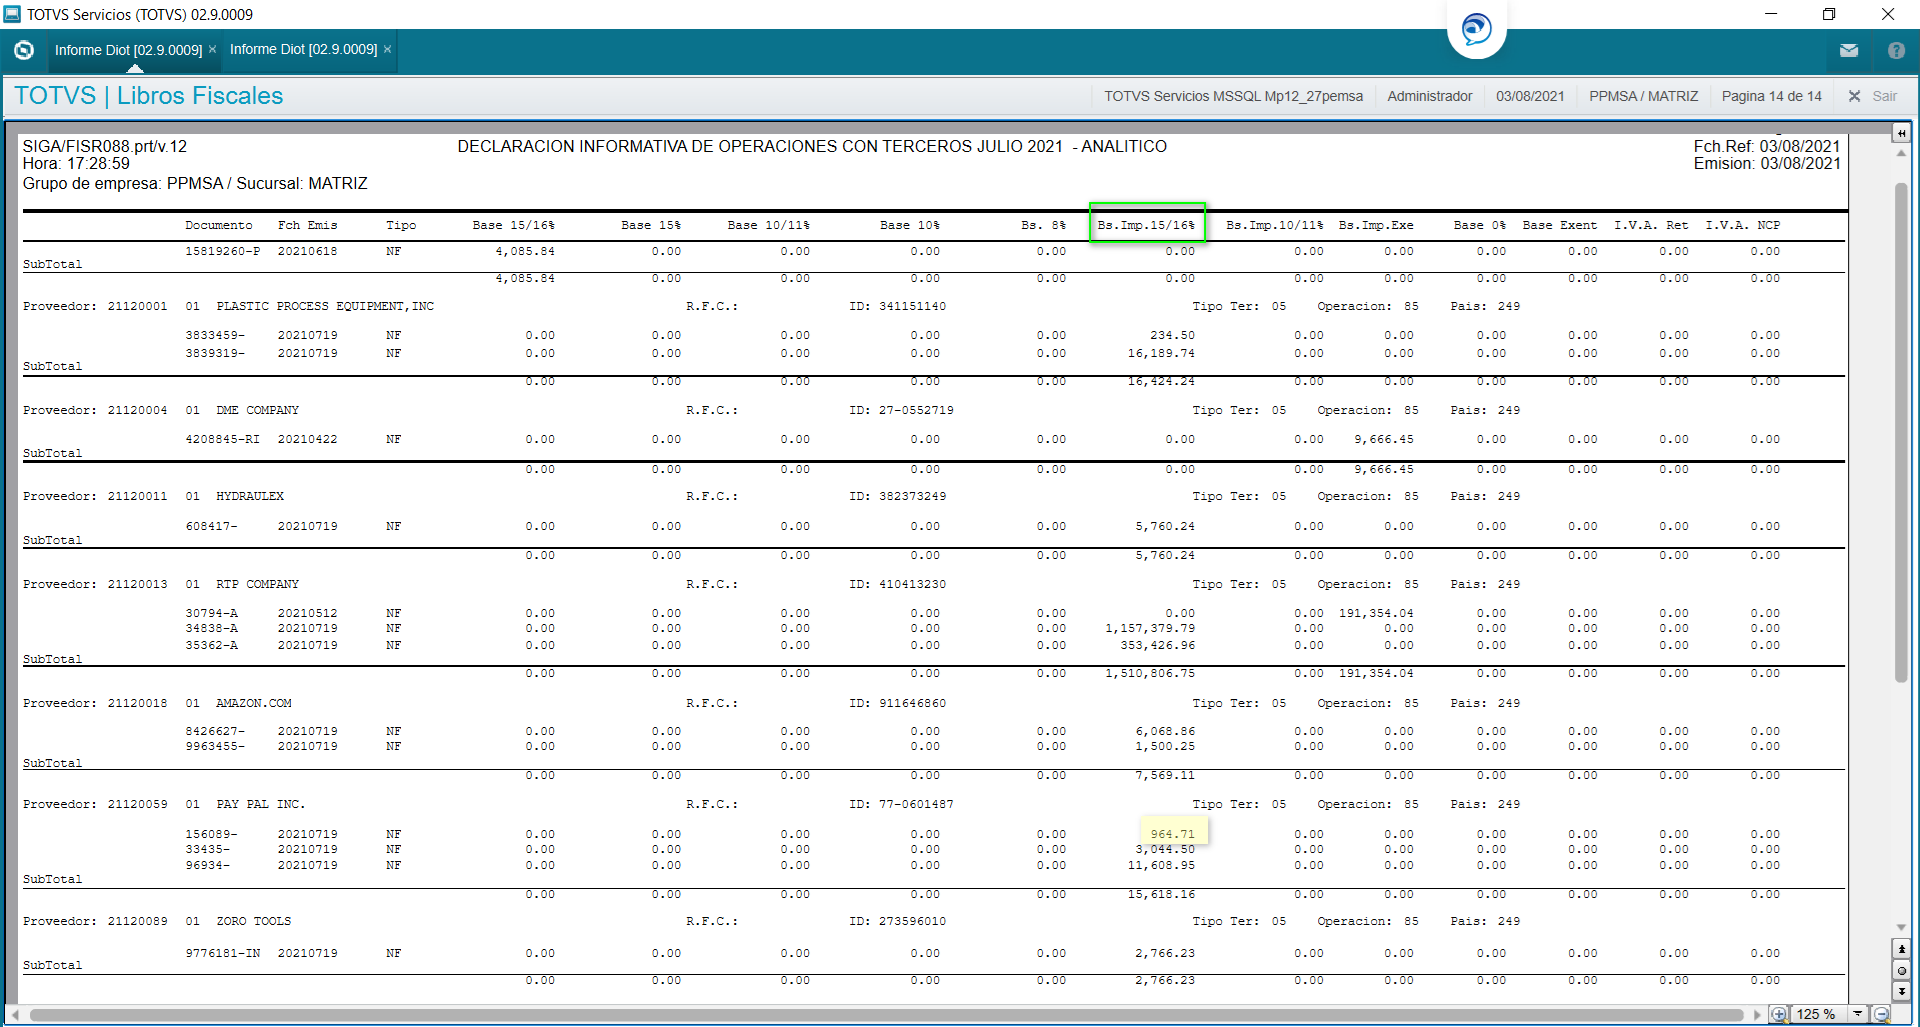Click the TOTVS Servicios MSSQL environment label
1920x1027 pixels.
[x=1233, y=96]
